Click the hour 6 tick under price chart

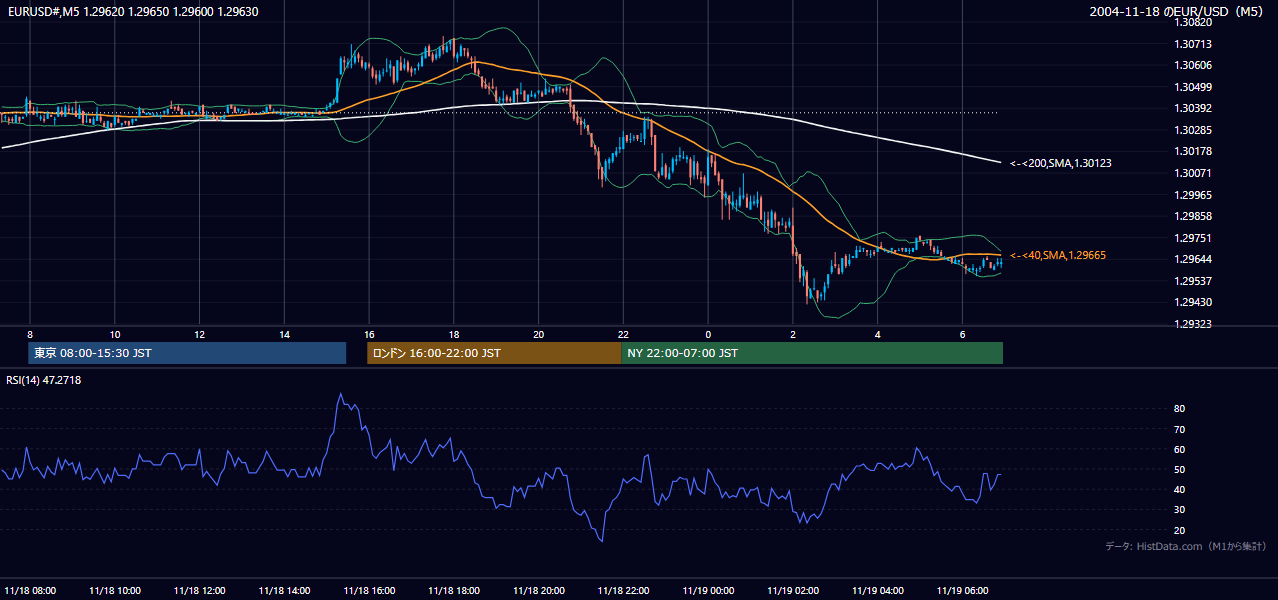[962, 334]
